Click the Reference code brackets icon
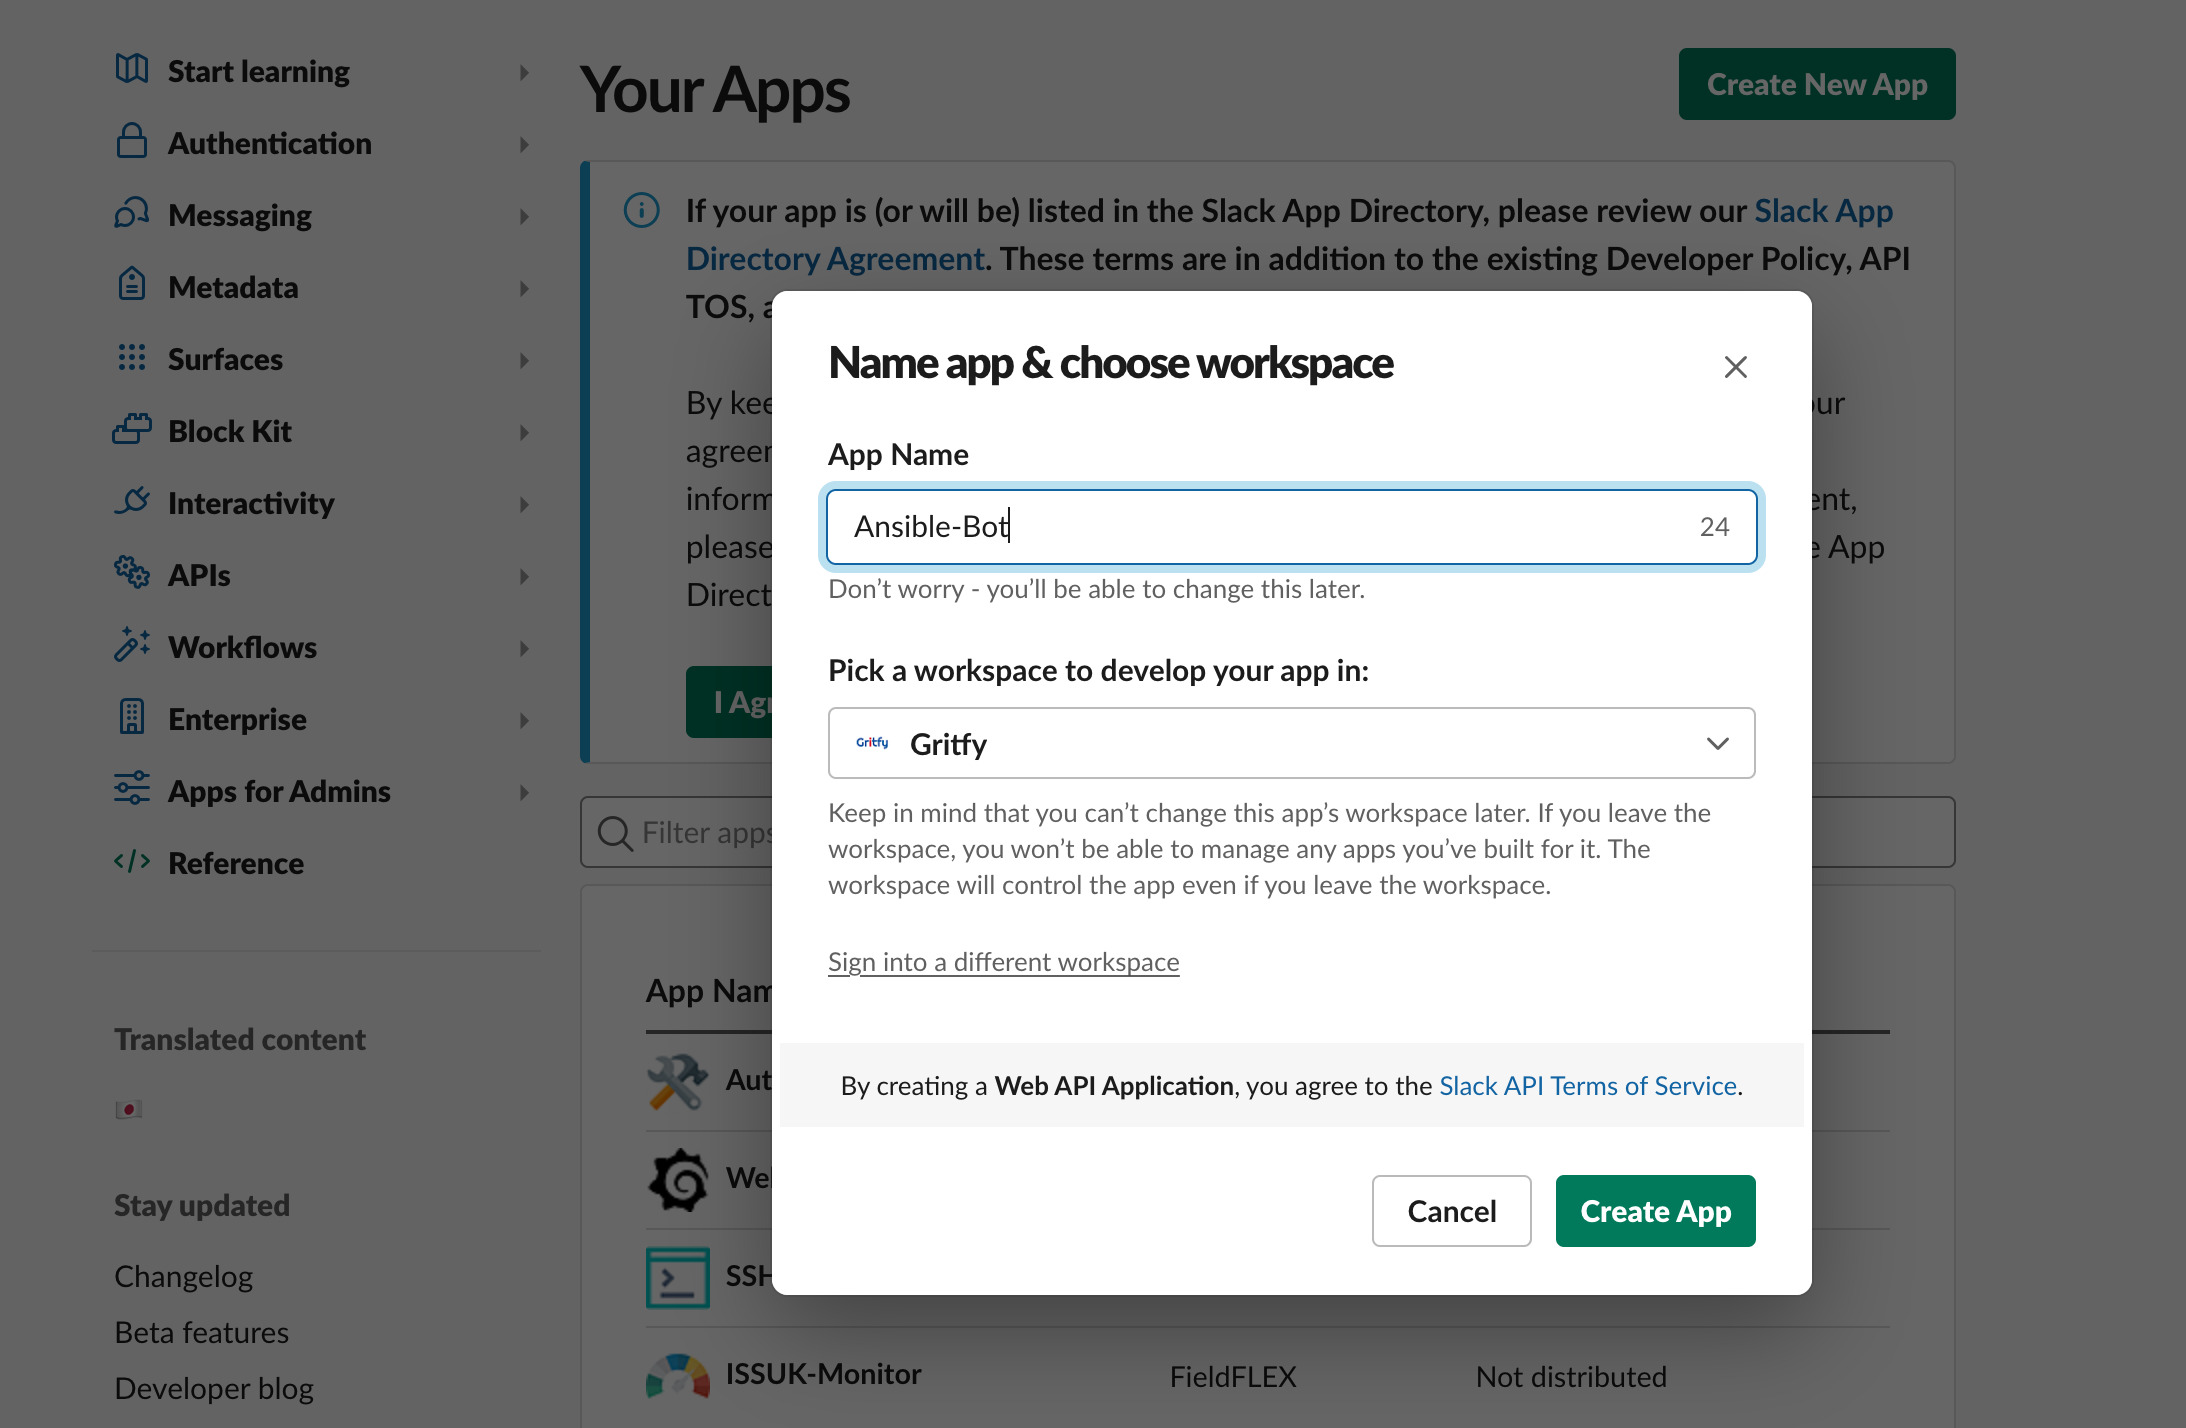Image resolution: width=2186 pixels, height=1428 pixels. 132,861
